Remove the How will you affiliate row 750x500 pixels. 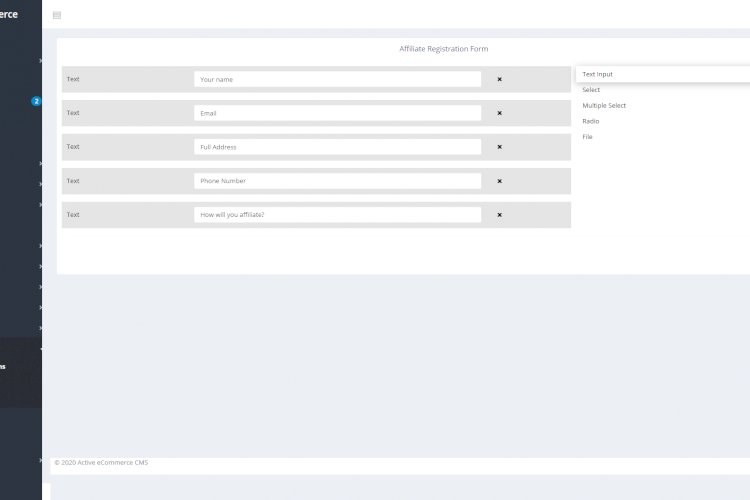pyautogui.click(x=499, y=215)
